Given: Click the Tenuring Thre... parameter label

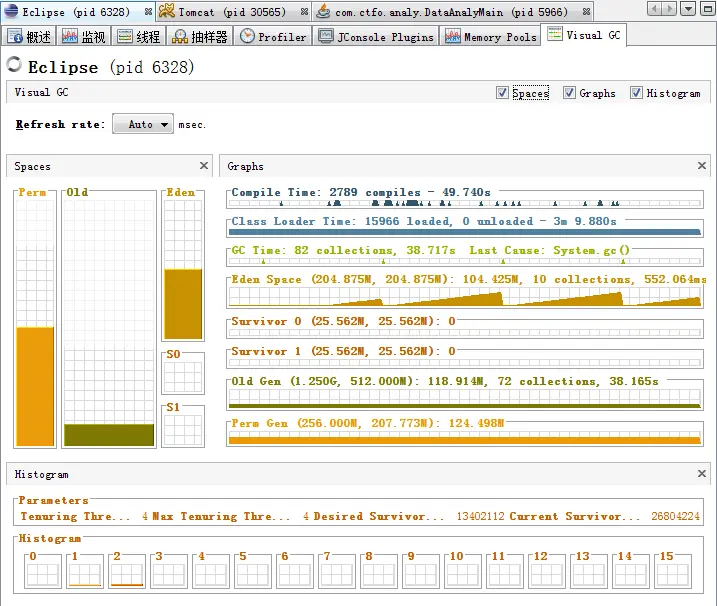Looking at the screenshot, I should (x=75, y=516).
